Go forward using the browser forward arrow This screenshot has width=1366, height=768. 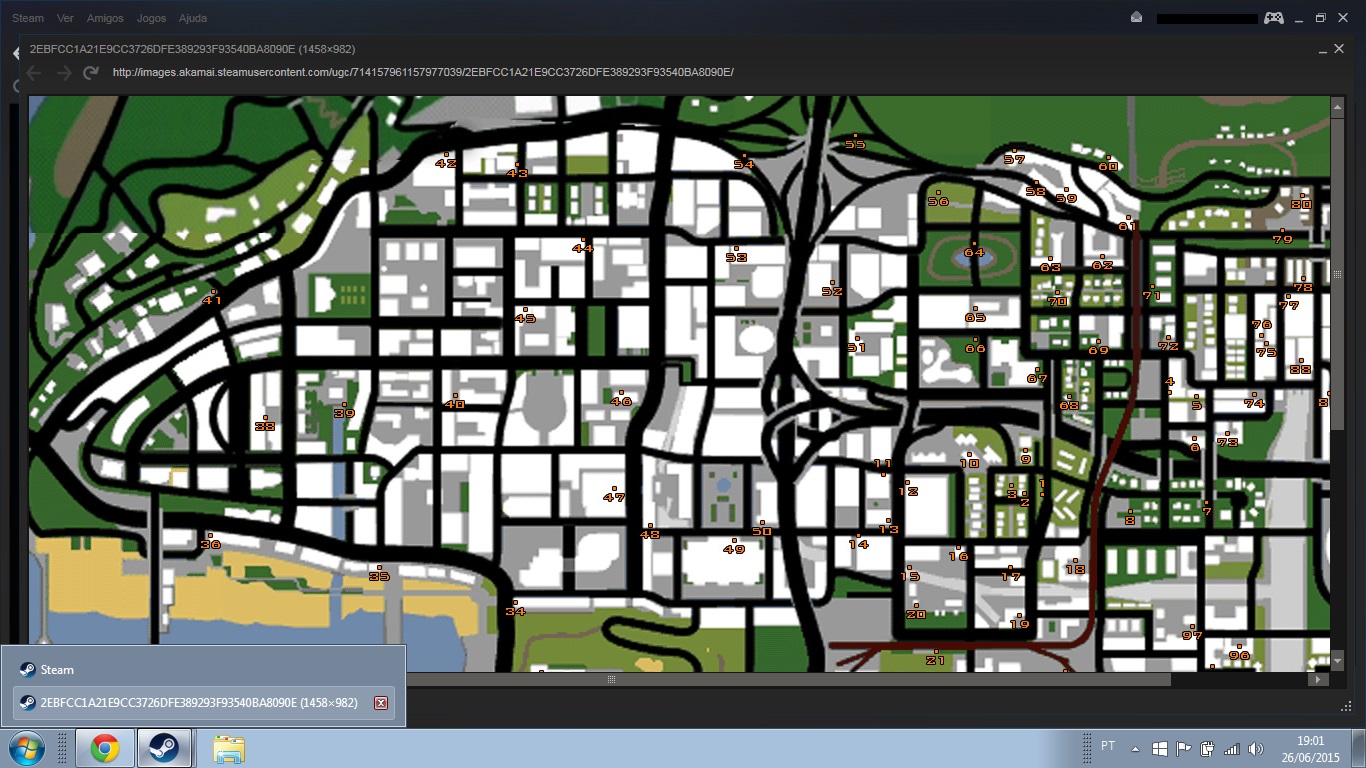click(64, 73)
